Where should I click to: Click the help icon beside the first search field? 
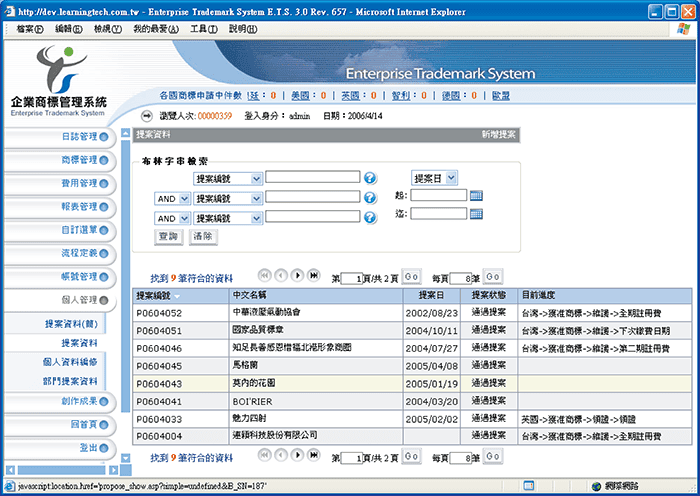pyautogui.click(x=370, y=178)
